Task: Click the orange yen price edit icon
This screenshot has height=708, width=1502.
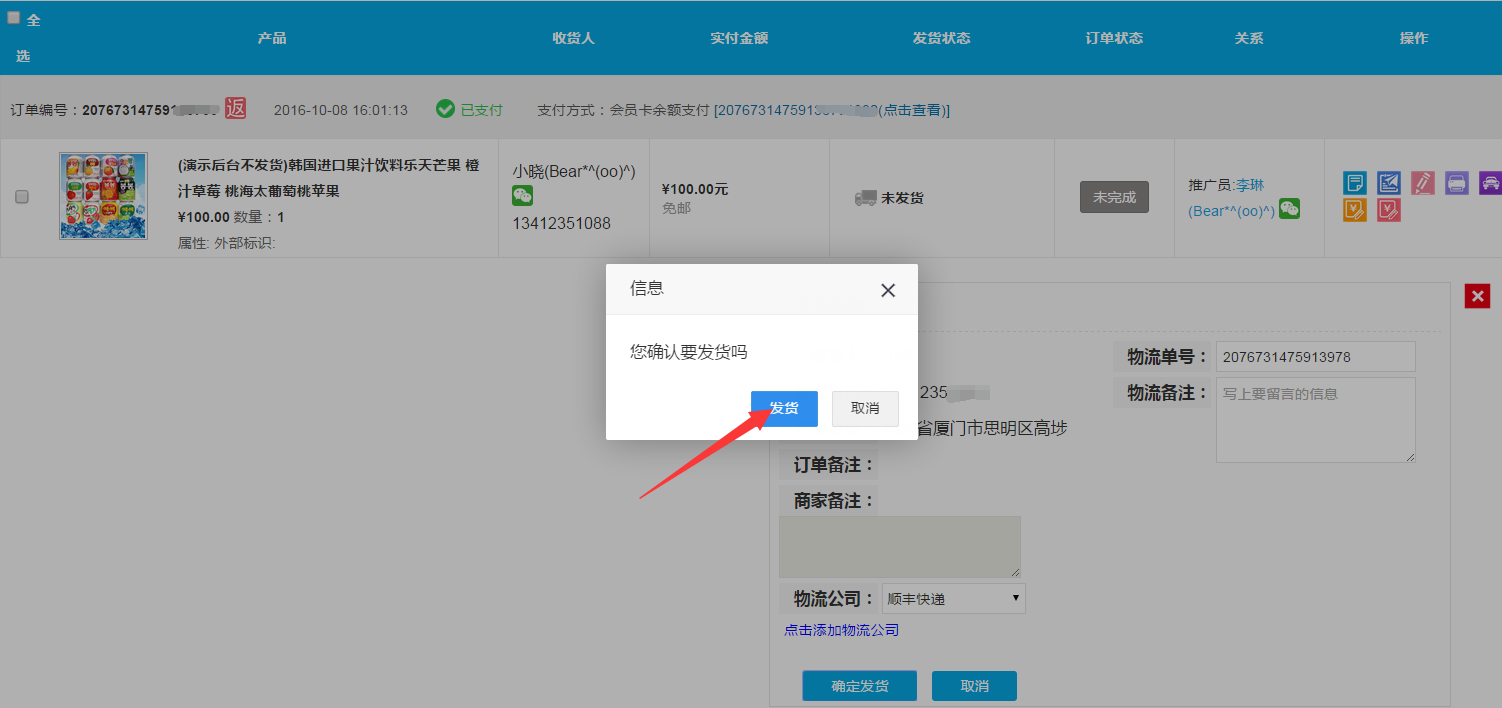Action: [x=1355, y=210]
